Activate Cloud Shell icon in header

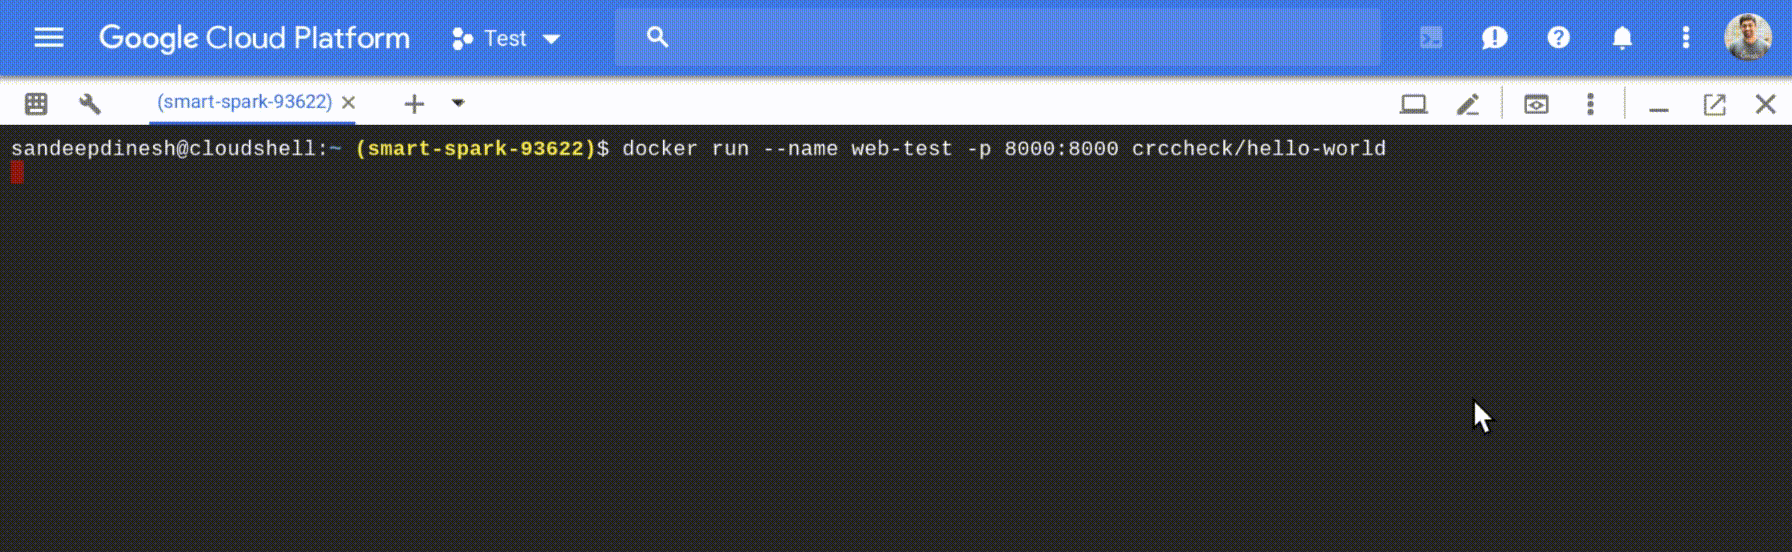(1431, 38)
